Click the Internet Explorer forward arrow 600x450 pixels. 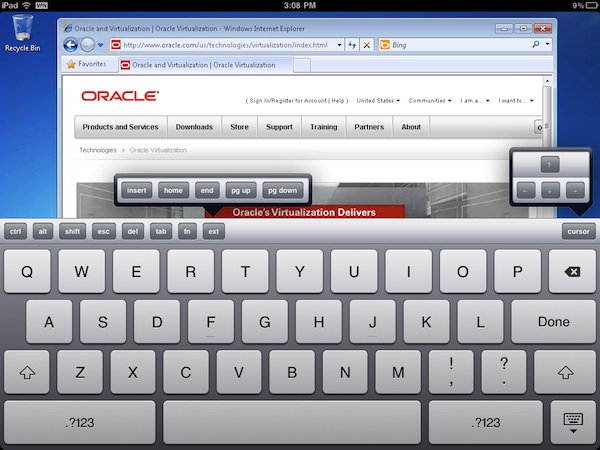87,45
